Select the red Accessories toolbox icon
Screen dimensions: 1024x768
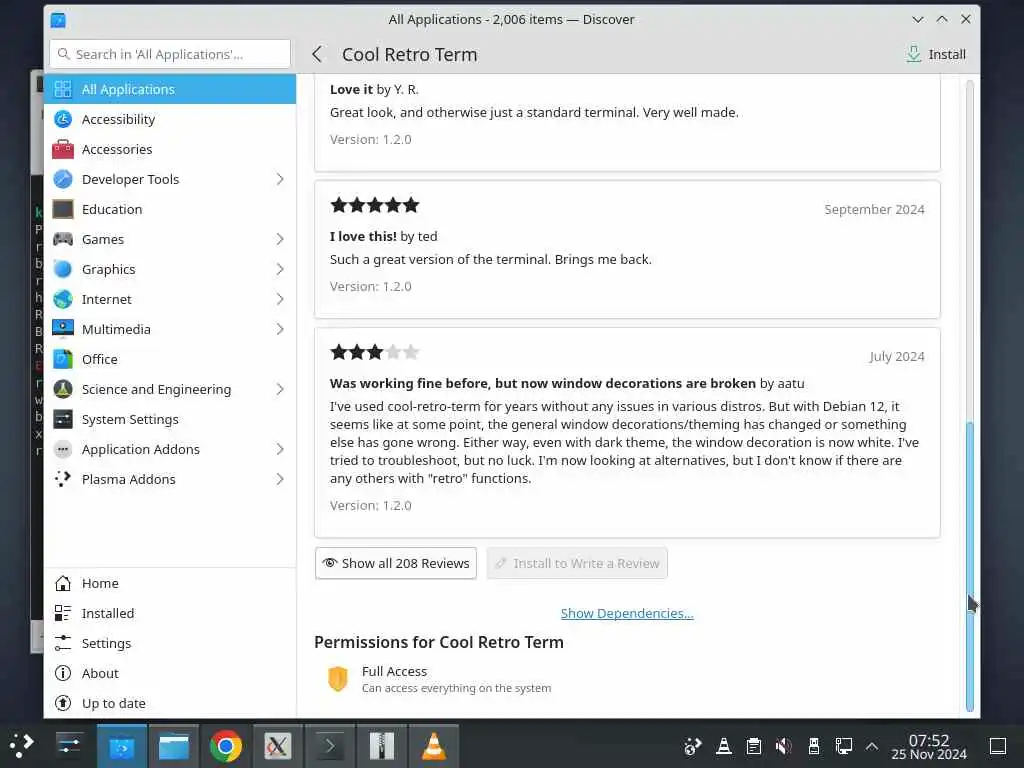(x=63, y=149)
